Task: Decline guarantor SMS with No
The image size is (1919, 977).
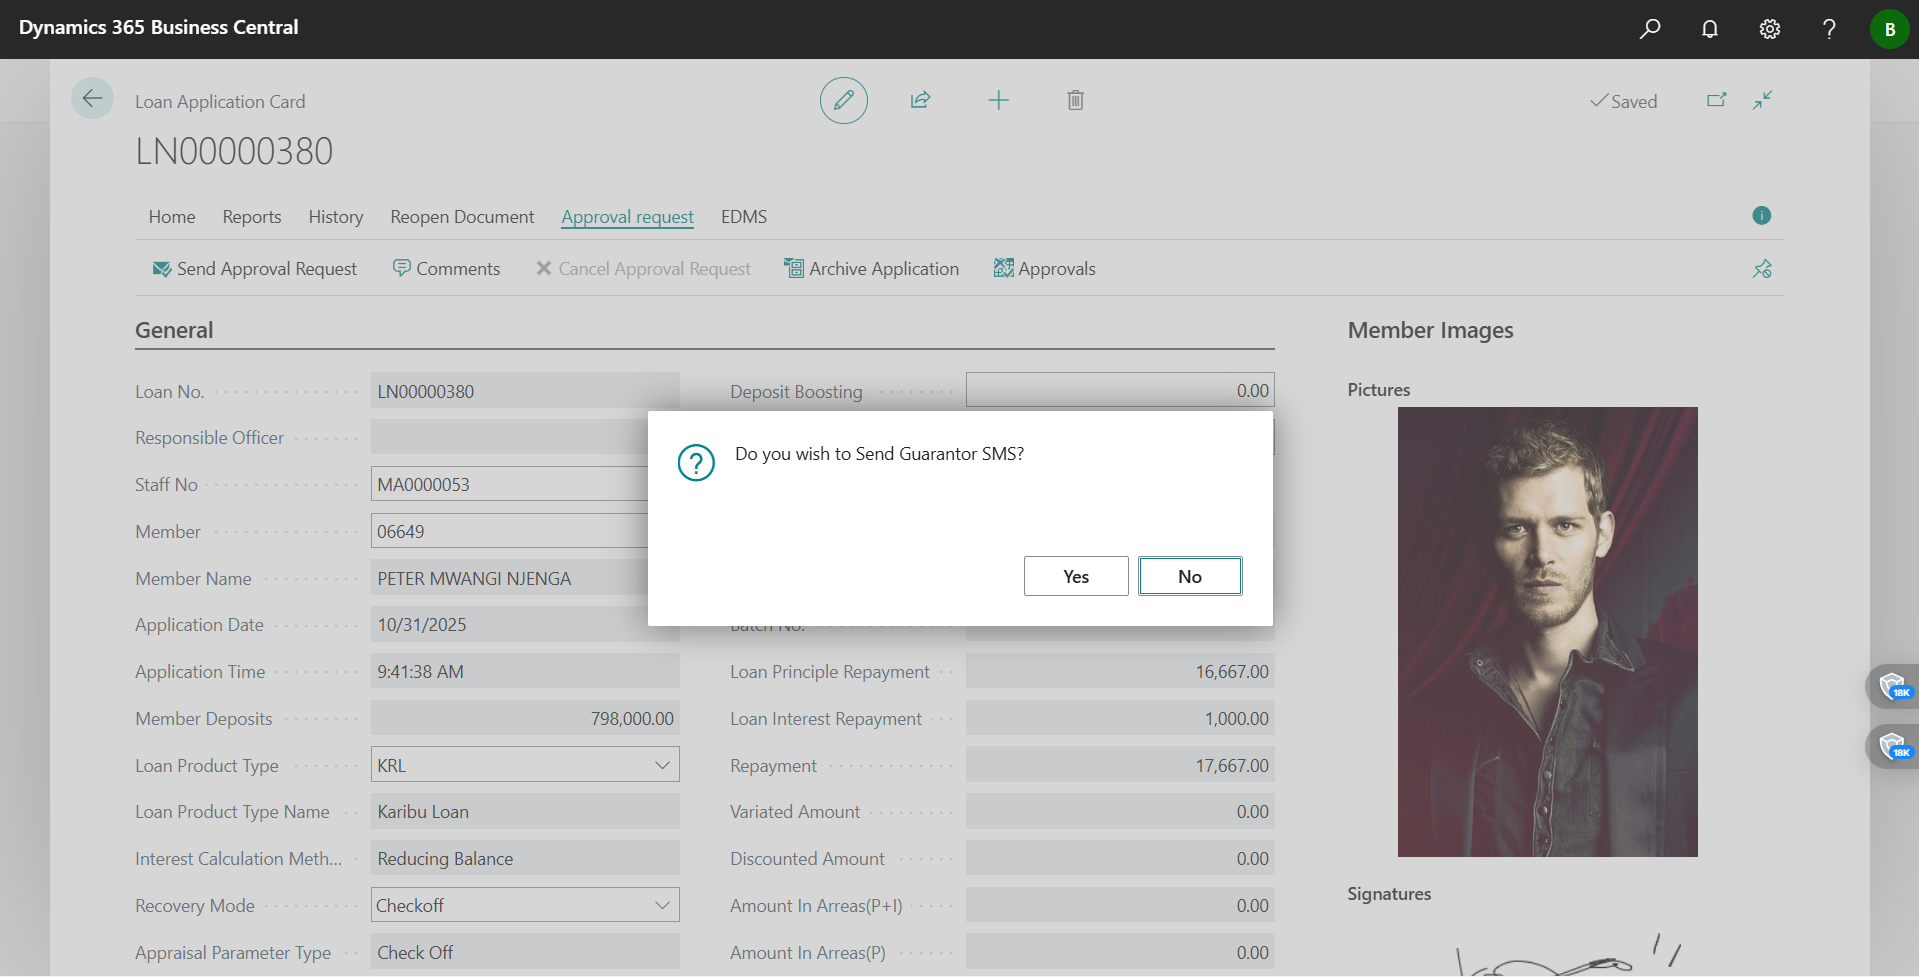Action: pos(1189,575)
